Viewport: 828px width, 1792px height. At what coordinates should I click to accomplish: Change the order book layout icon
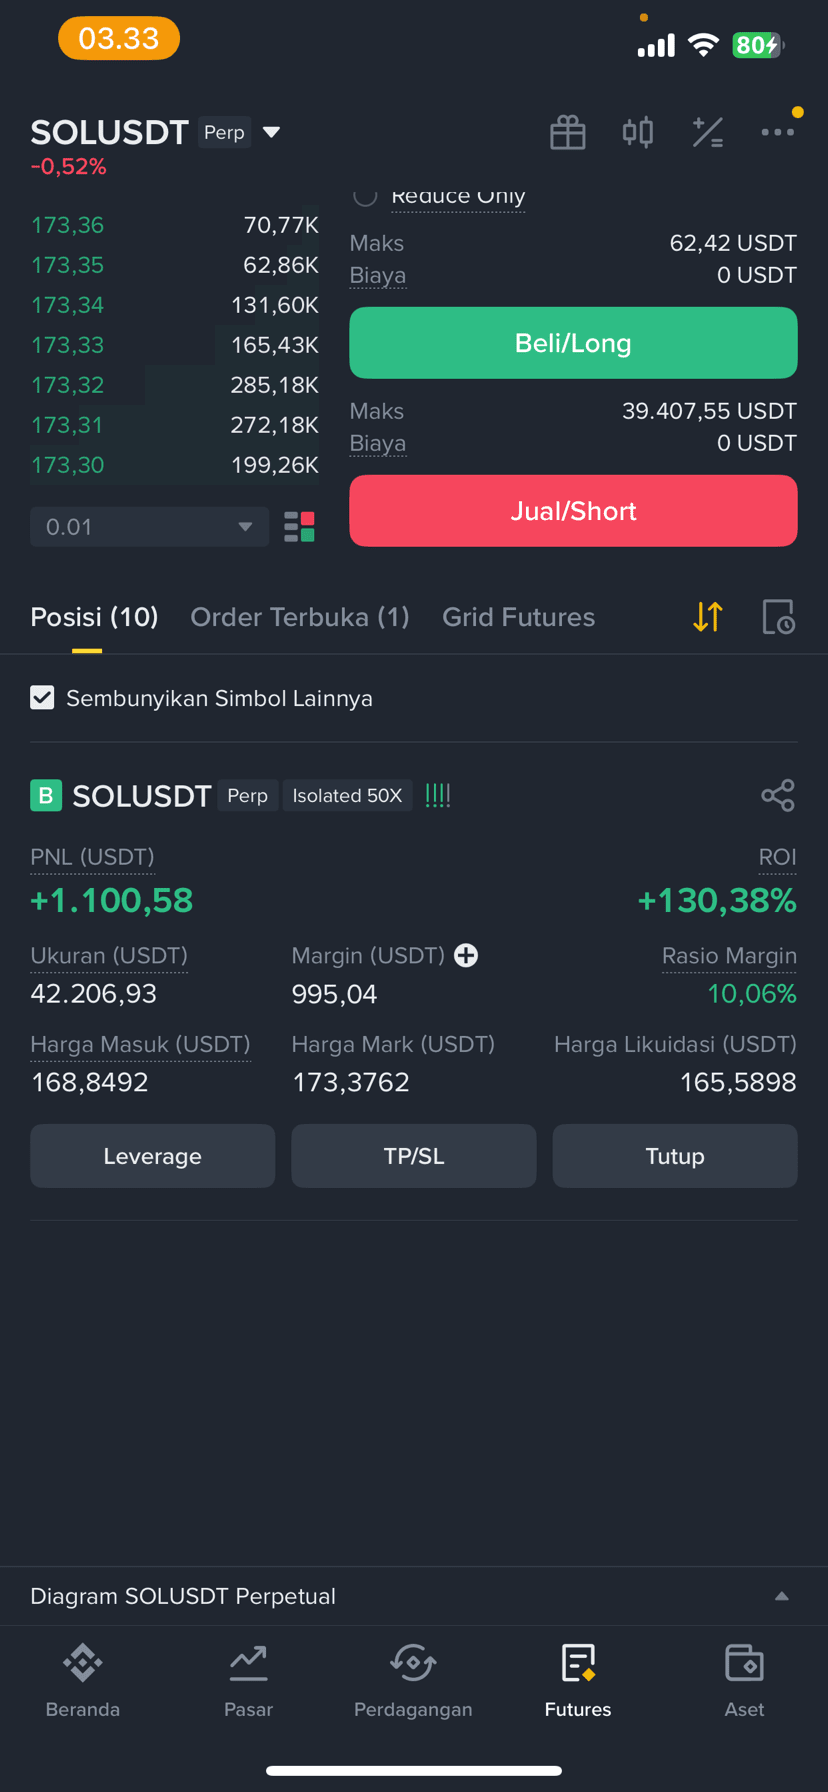click(x=299, y=527)
